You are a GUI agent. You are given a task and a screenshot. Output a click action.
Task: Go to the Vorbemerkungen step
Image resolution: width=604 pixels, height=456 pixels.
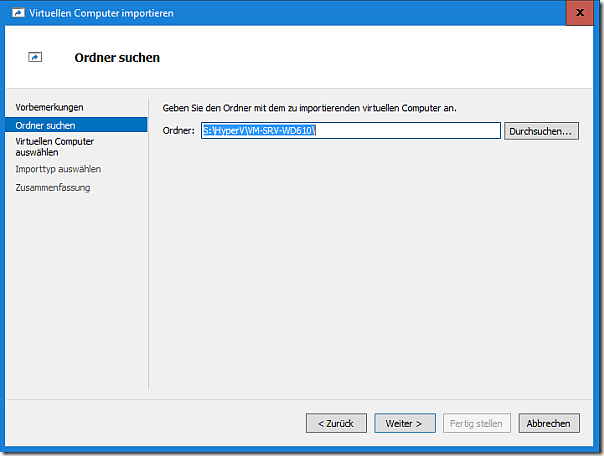(49, 107)
